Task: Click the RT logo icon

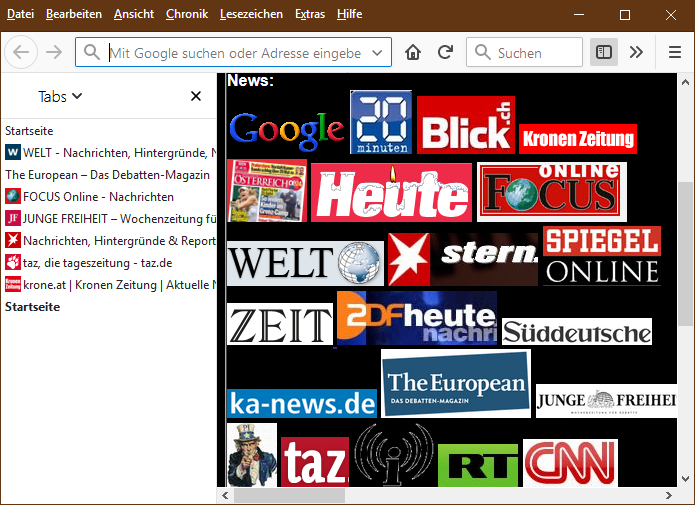Action: 477,466
